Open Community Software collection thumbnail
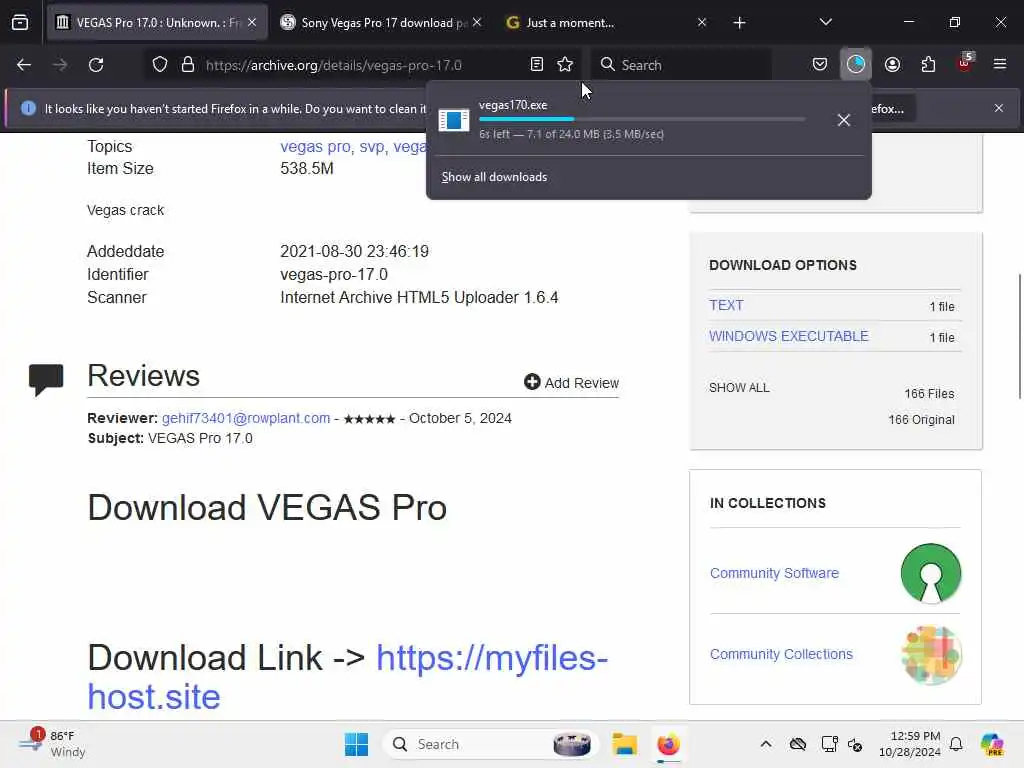This screenshot has height=768, width=1024. coord(931,573)
